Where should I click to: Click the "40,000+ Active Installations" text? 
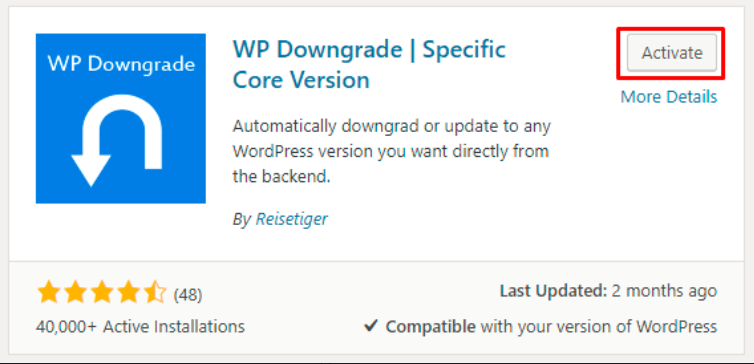140,326
